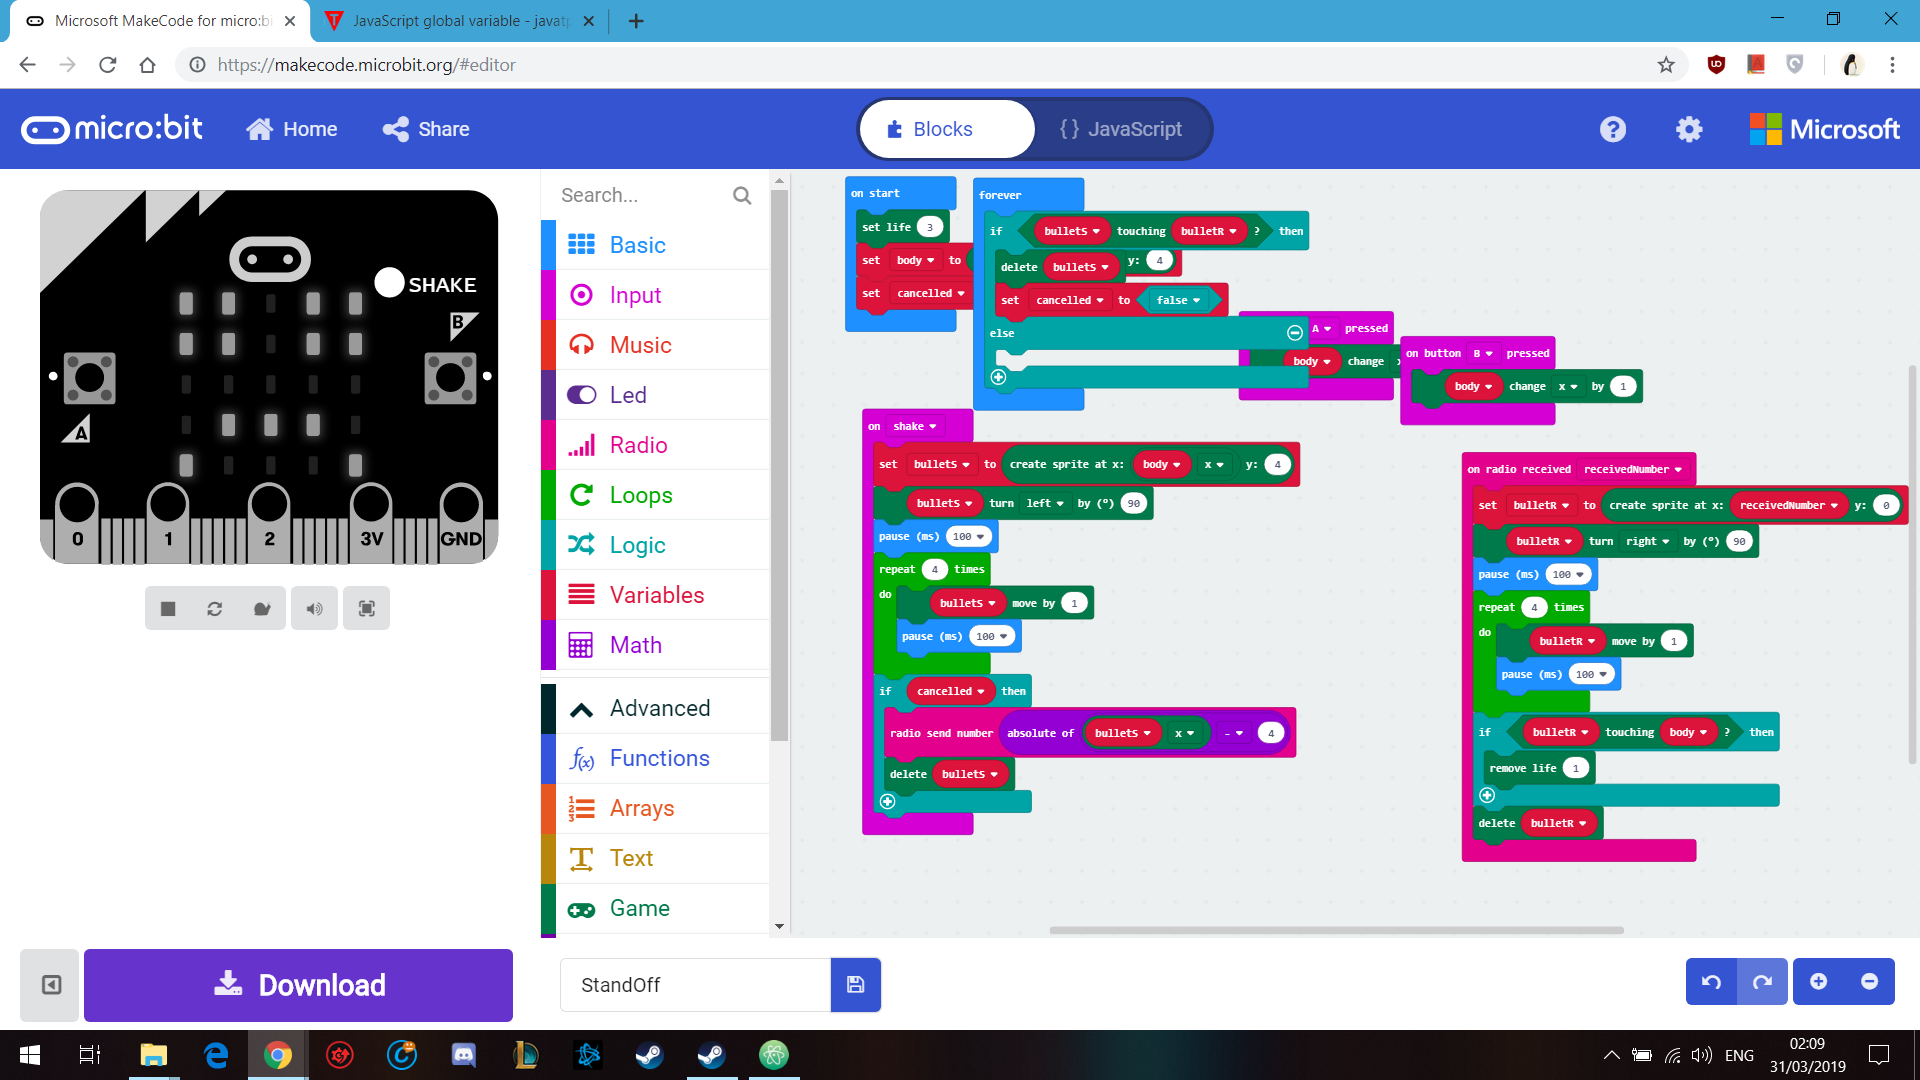Stop the micro:bit simulator

pos(168,609)
